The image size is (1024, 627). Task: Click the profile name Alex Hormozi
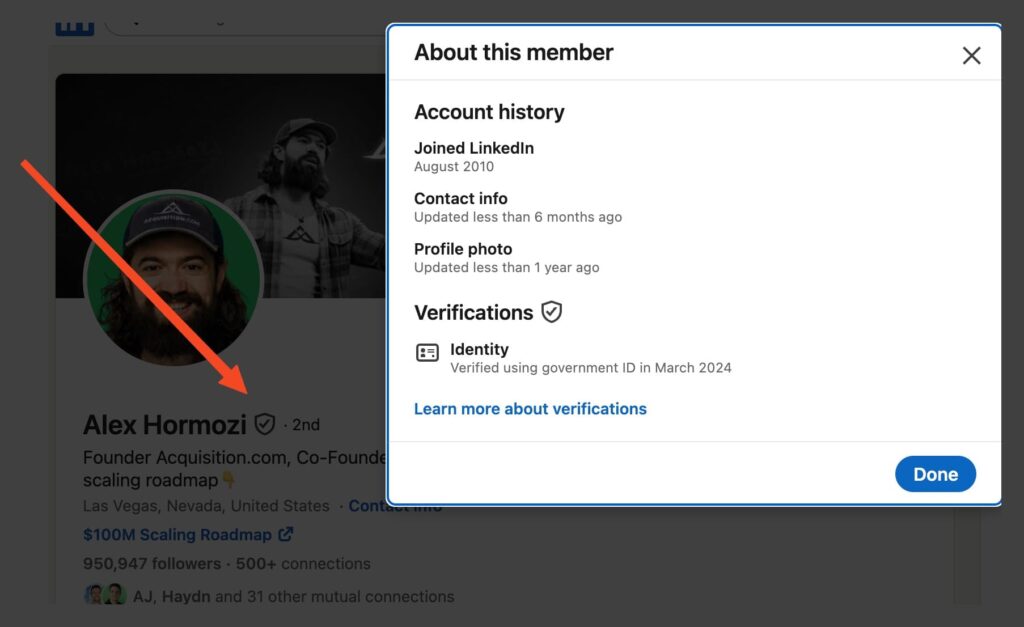pyautogui.click(x=165, y=425)
